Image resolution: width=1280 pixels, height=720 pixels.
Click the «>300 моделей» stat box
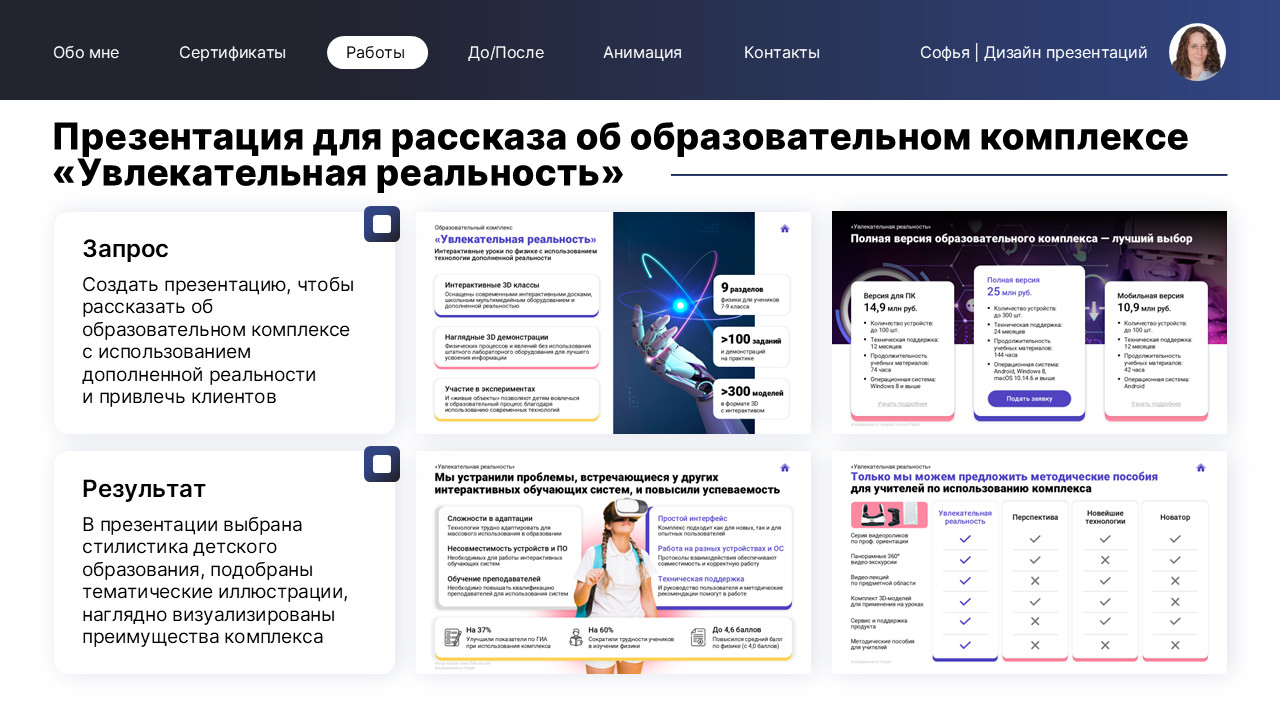[753, 398]
